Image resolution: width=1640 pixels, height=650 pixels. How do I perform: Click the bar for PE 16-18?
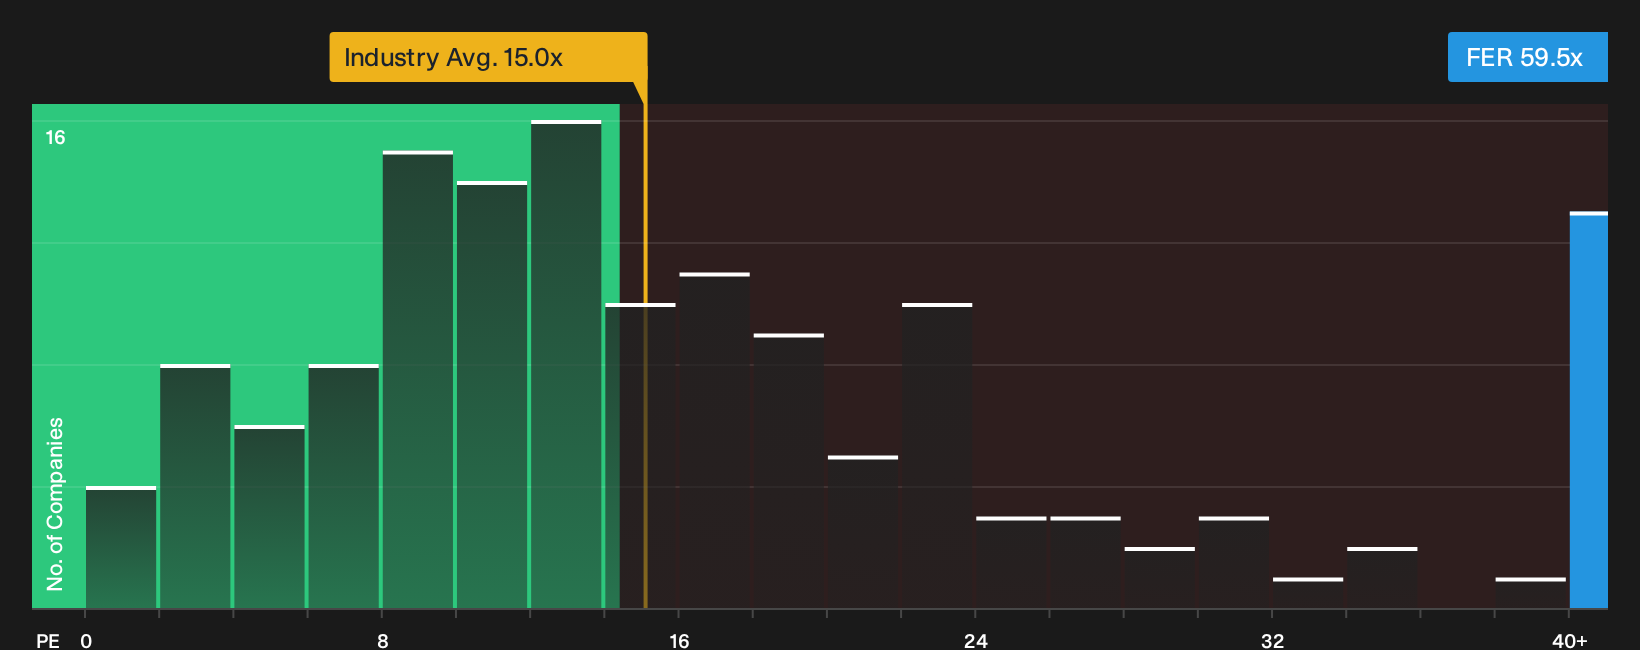pos(715,440)
